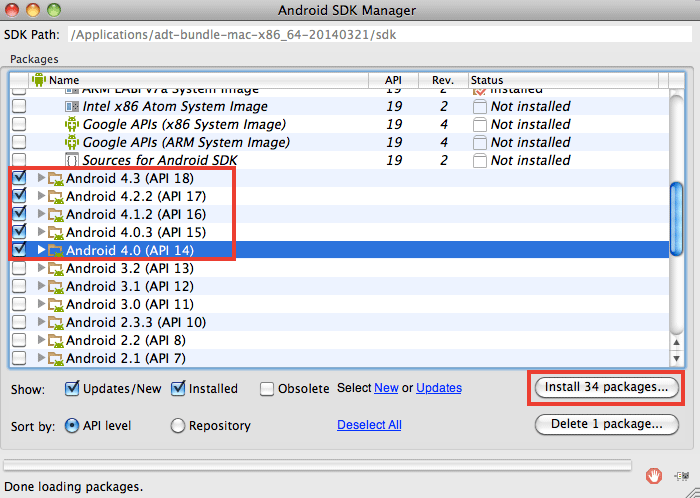Click the Android 4.2.2 folder icon
Screen dimensions: 700x498
(x=56, y=197)
